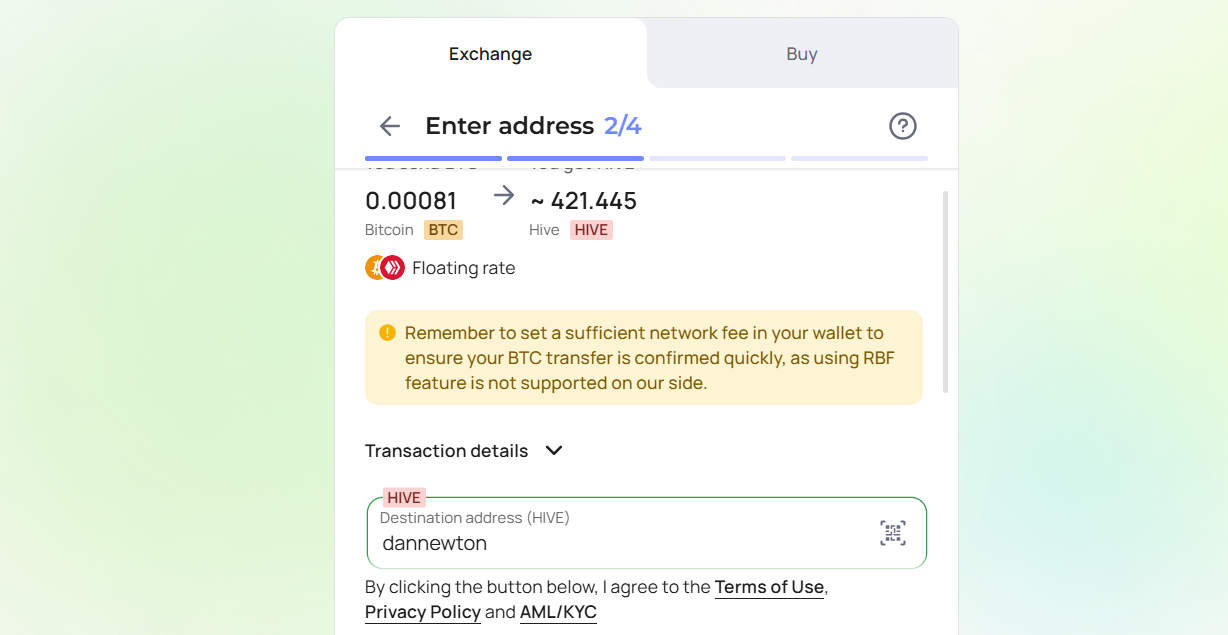Open the Privacy Policy link
This screenshot has width=1228, height=635.
click(x=423, y=612)
